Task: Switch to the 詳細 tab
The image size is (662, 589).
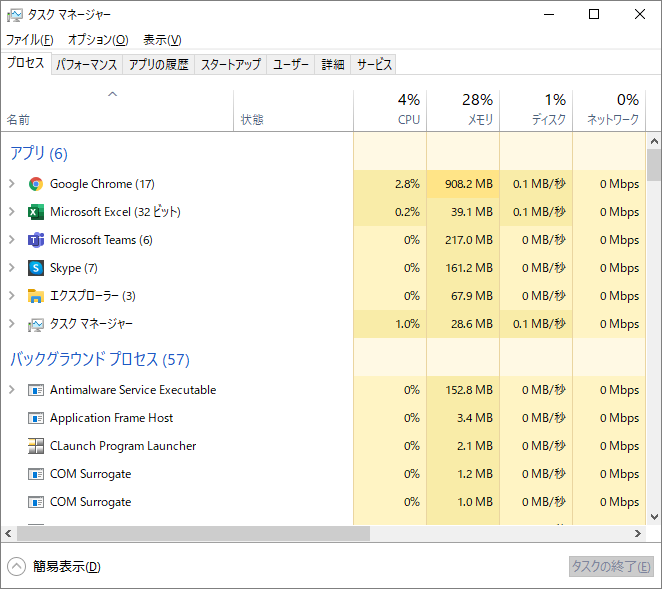Action: 333,65
